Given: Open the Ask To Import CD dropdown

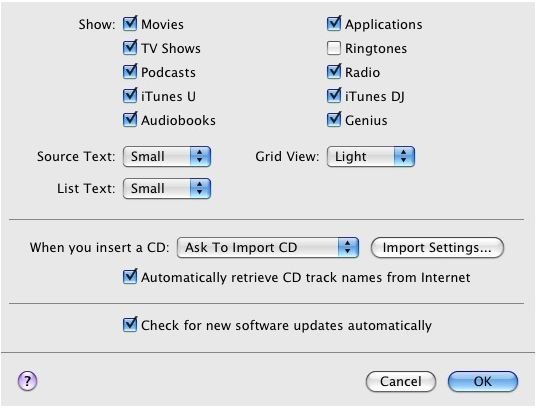Looking at the screenshot, I should click(268, 247).
